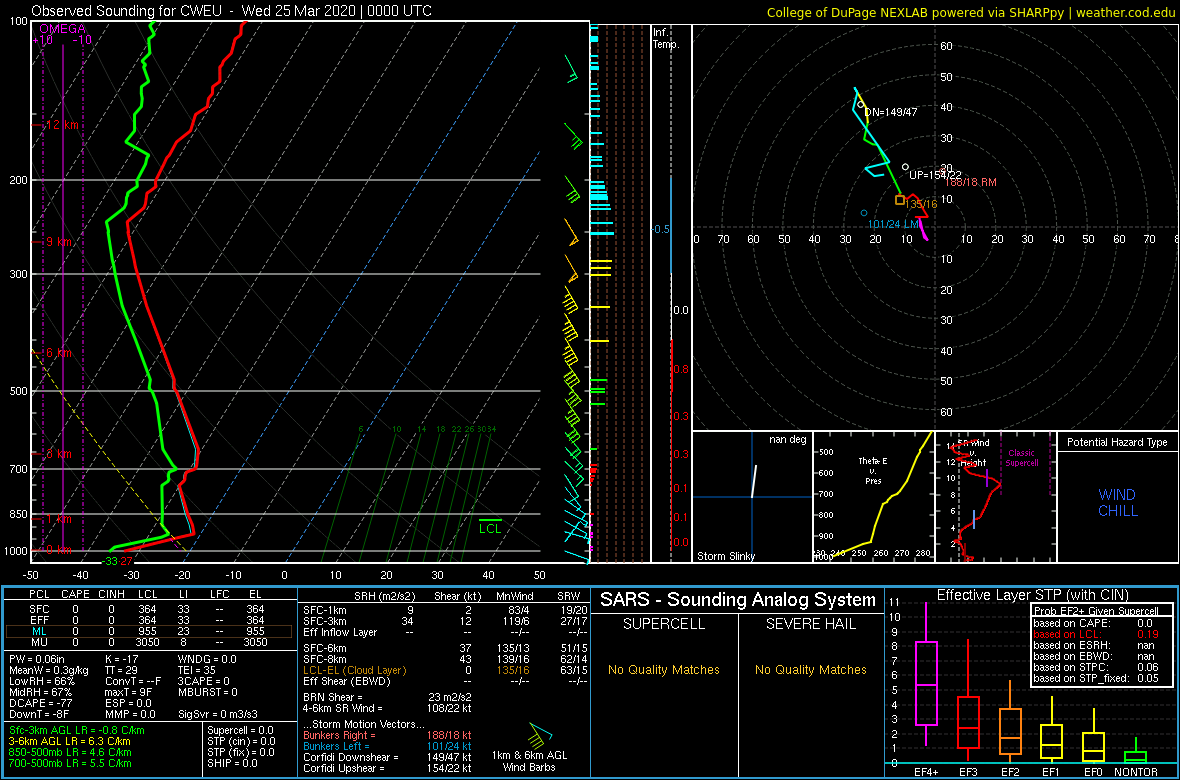Click the SFC-3km shear row label
Image resolution: width=1180 pixels, height=780 pixels.
point(324,620)
